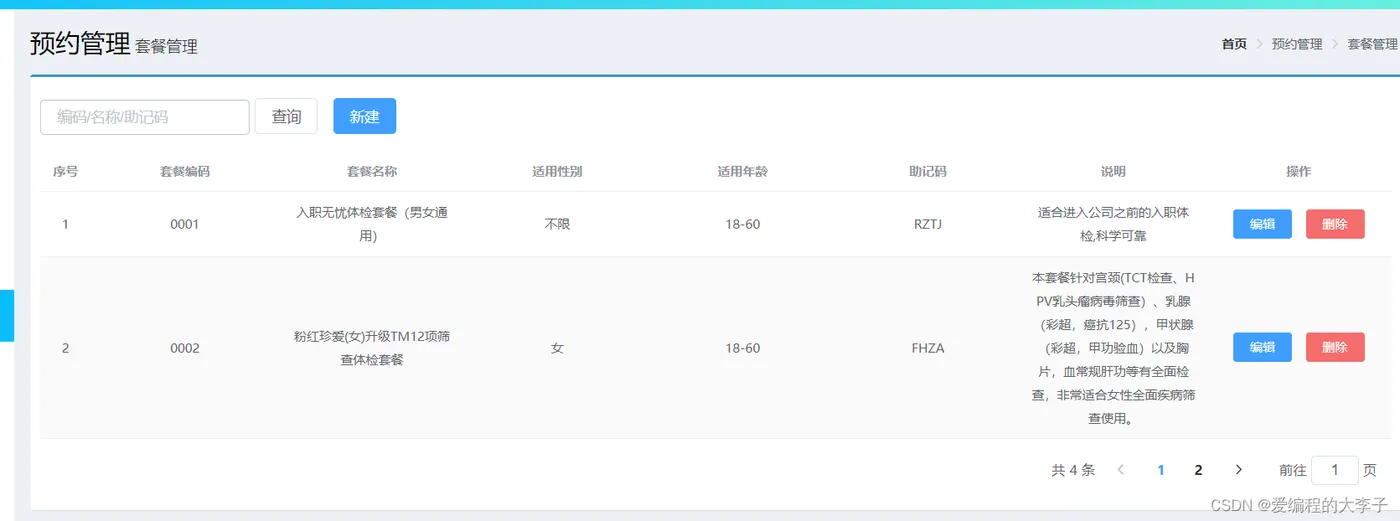Click the mnemonic code RZTJ
Viewport: 1400px width, 521px height.
click(928, 224)
